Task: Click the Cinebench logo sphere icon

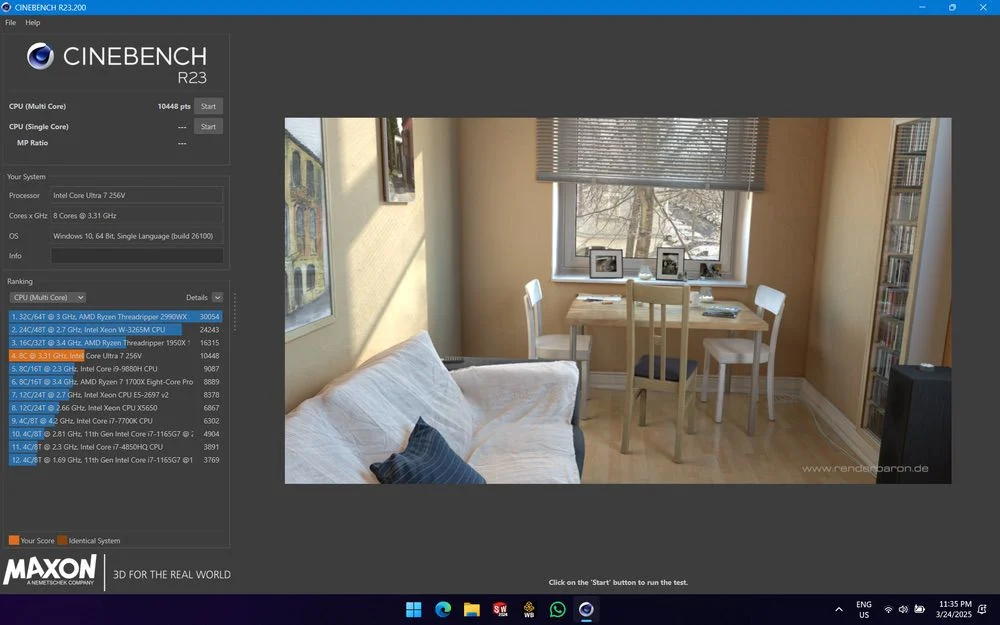Action: [x=40, y=56]
